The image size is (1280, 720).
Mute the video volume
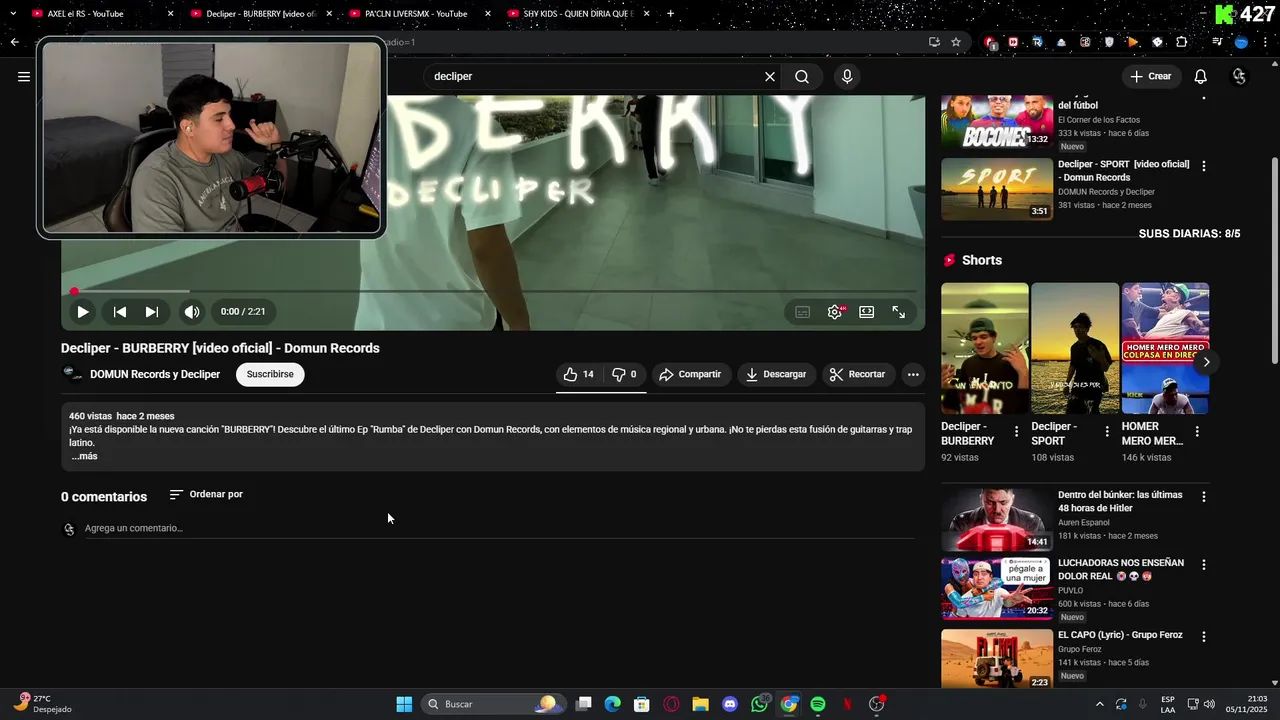[192, 312]
